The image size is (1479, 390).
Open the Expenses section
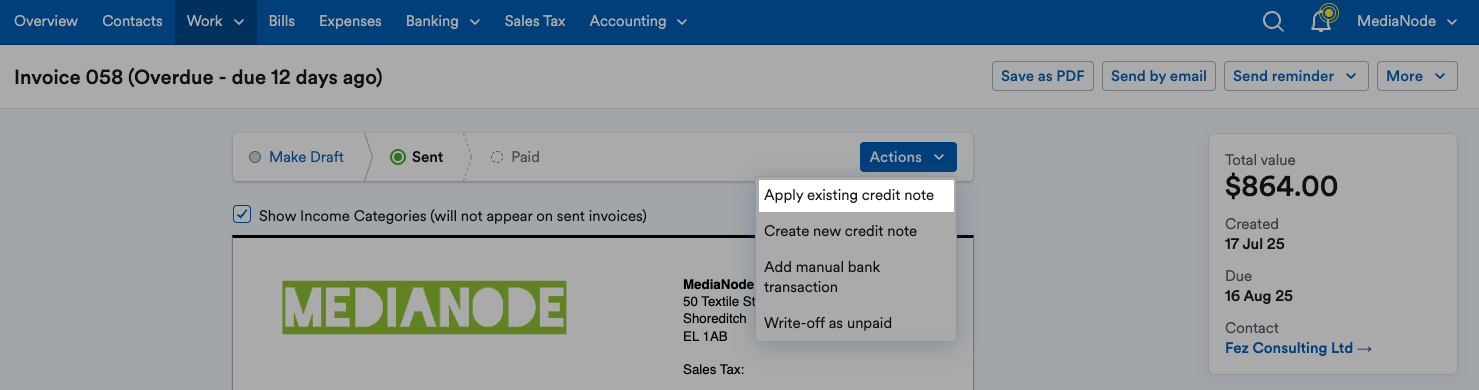pos(350,21)
